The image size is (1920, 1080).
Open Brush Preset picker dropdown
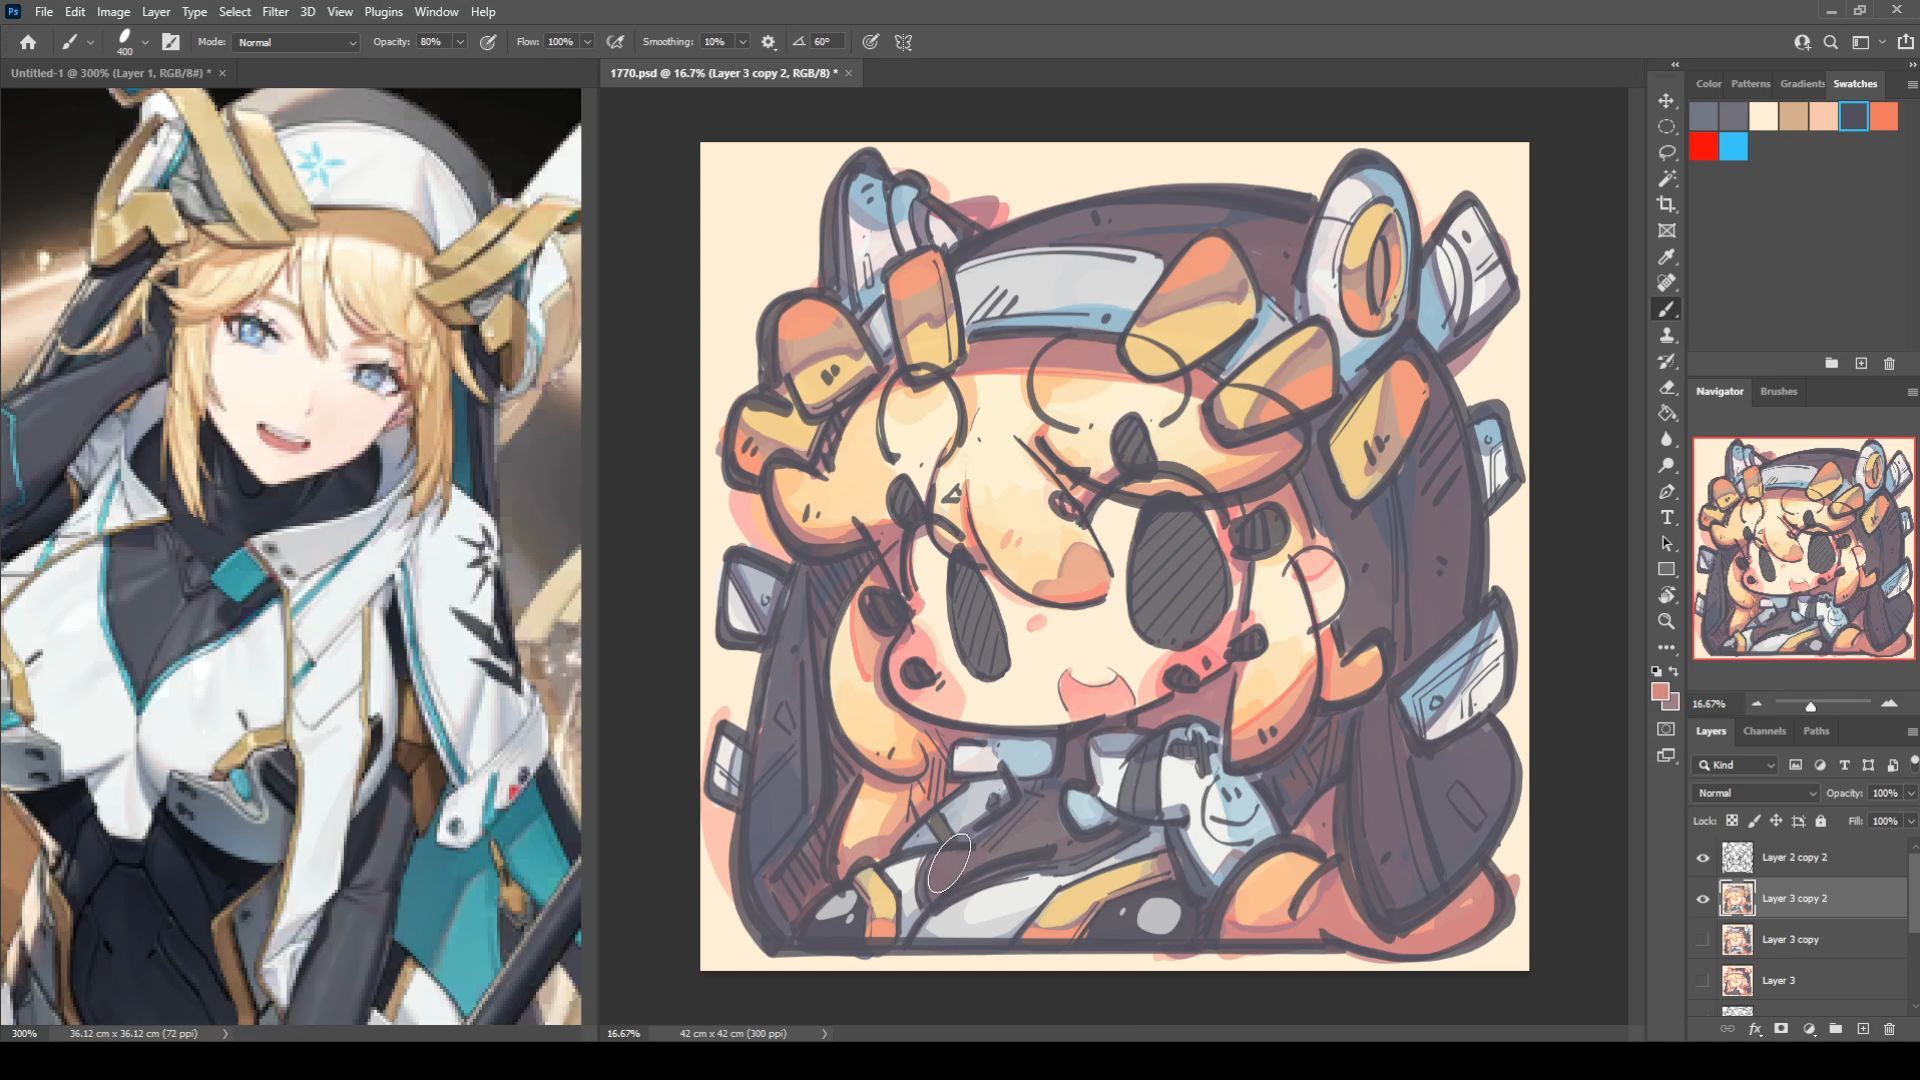[x=145, y=42]
